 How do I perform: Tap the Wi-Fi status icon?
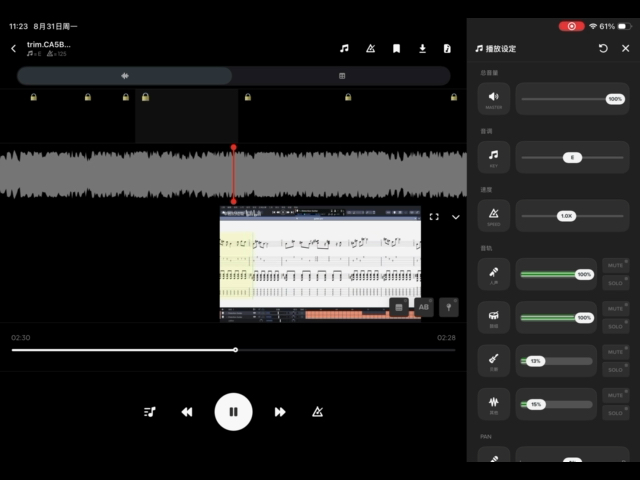pos(593,26)
